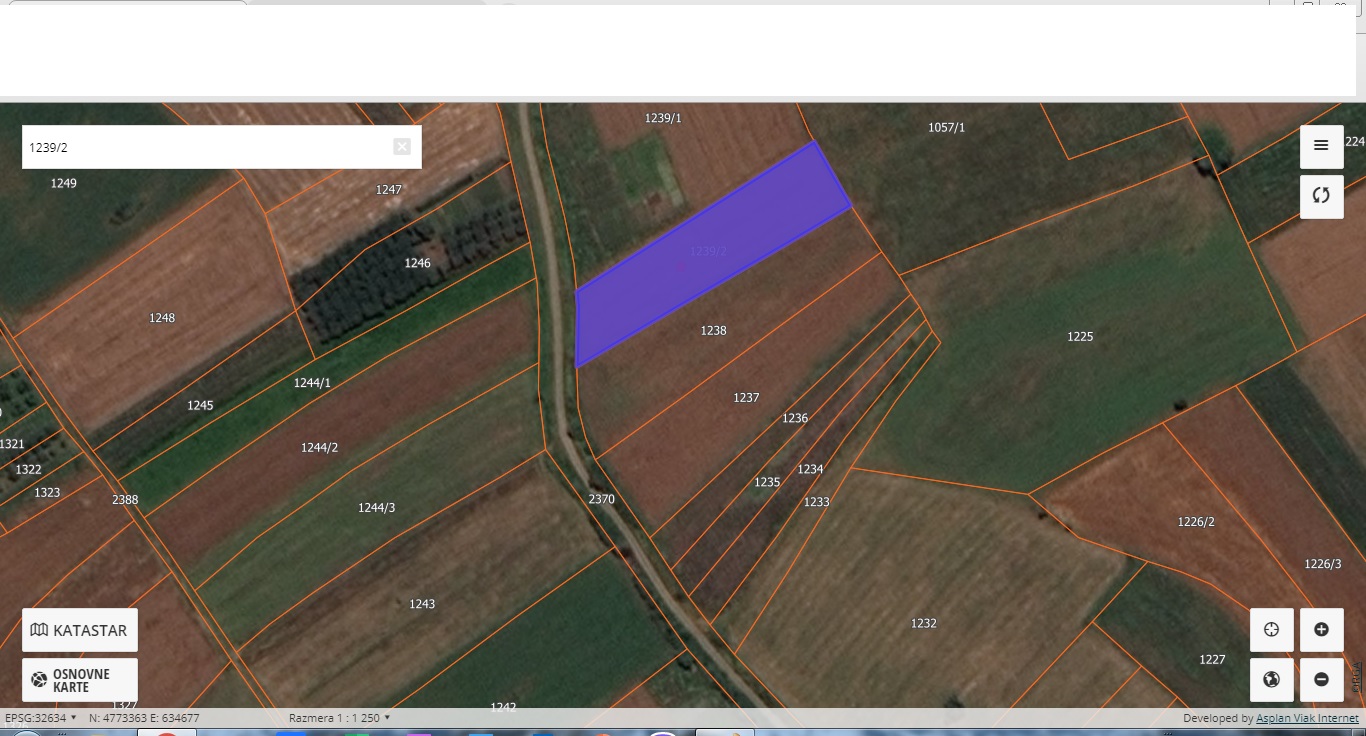Select parcel 1225 on the map
Screen dimensions: 1366x736
click(x=1080, y=337)
